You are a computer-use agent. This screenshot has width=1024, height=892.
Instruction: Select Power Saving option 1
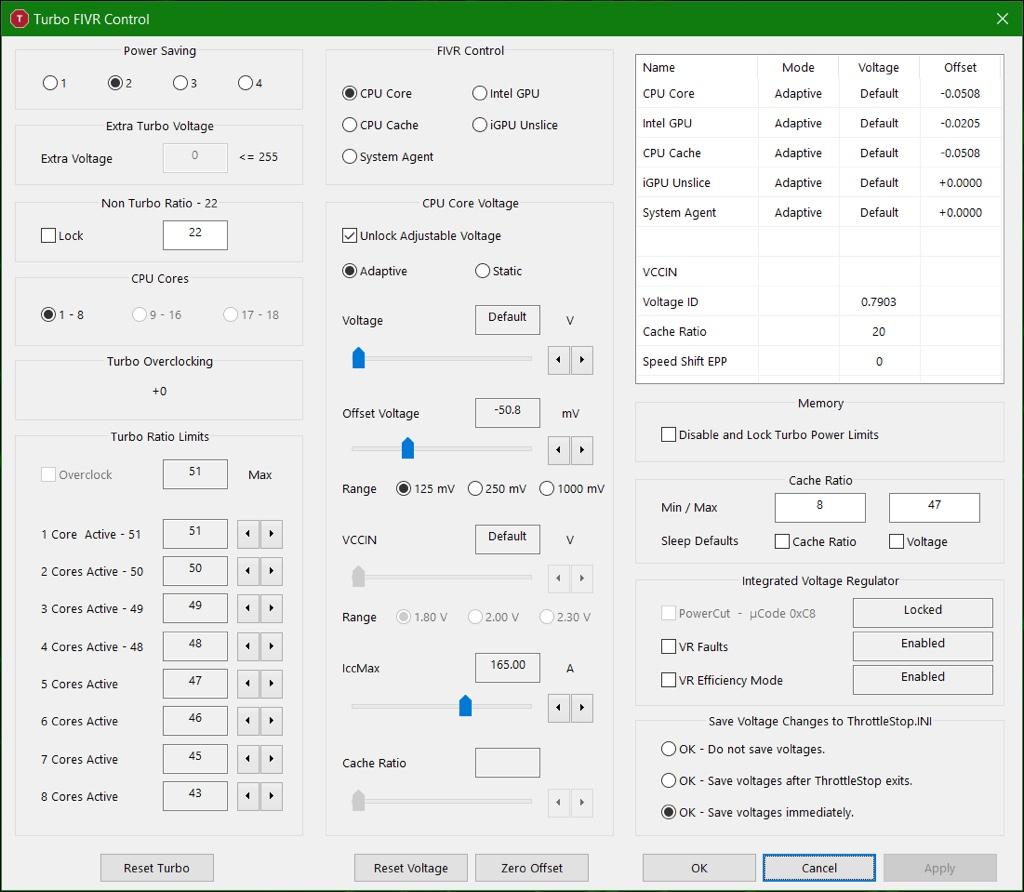pyautogui.click(x=54, y=83)
